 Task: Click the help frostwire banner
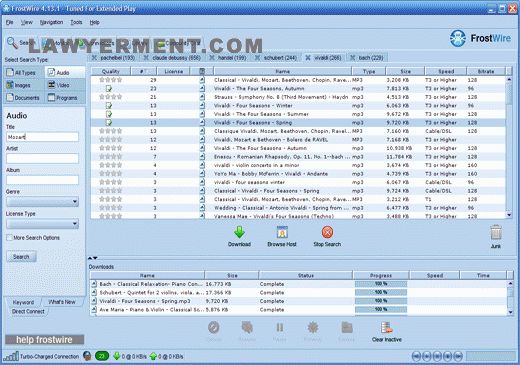click(44, 340)
